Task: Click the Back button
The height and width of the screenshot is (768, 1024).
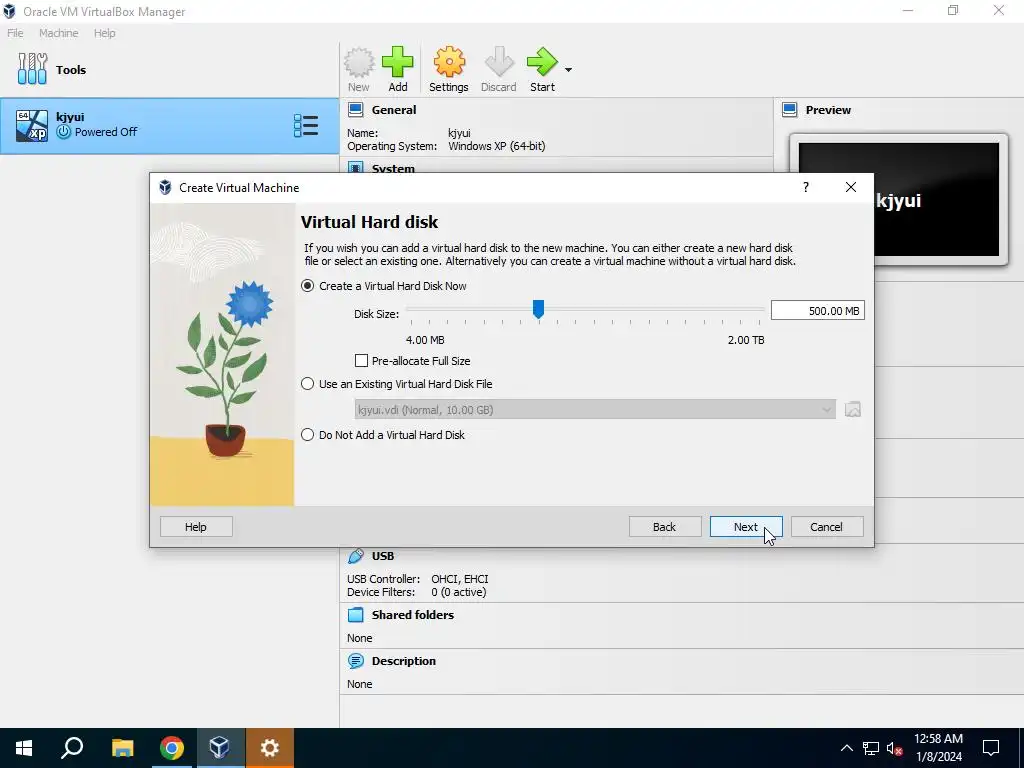Action: tap(665, 527)
